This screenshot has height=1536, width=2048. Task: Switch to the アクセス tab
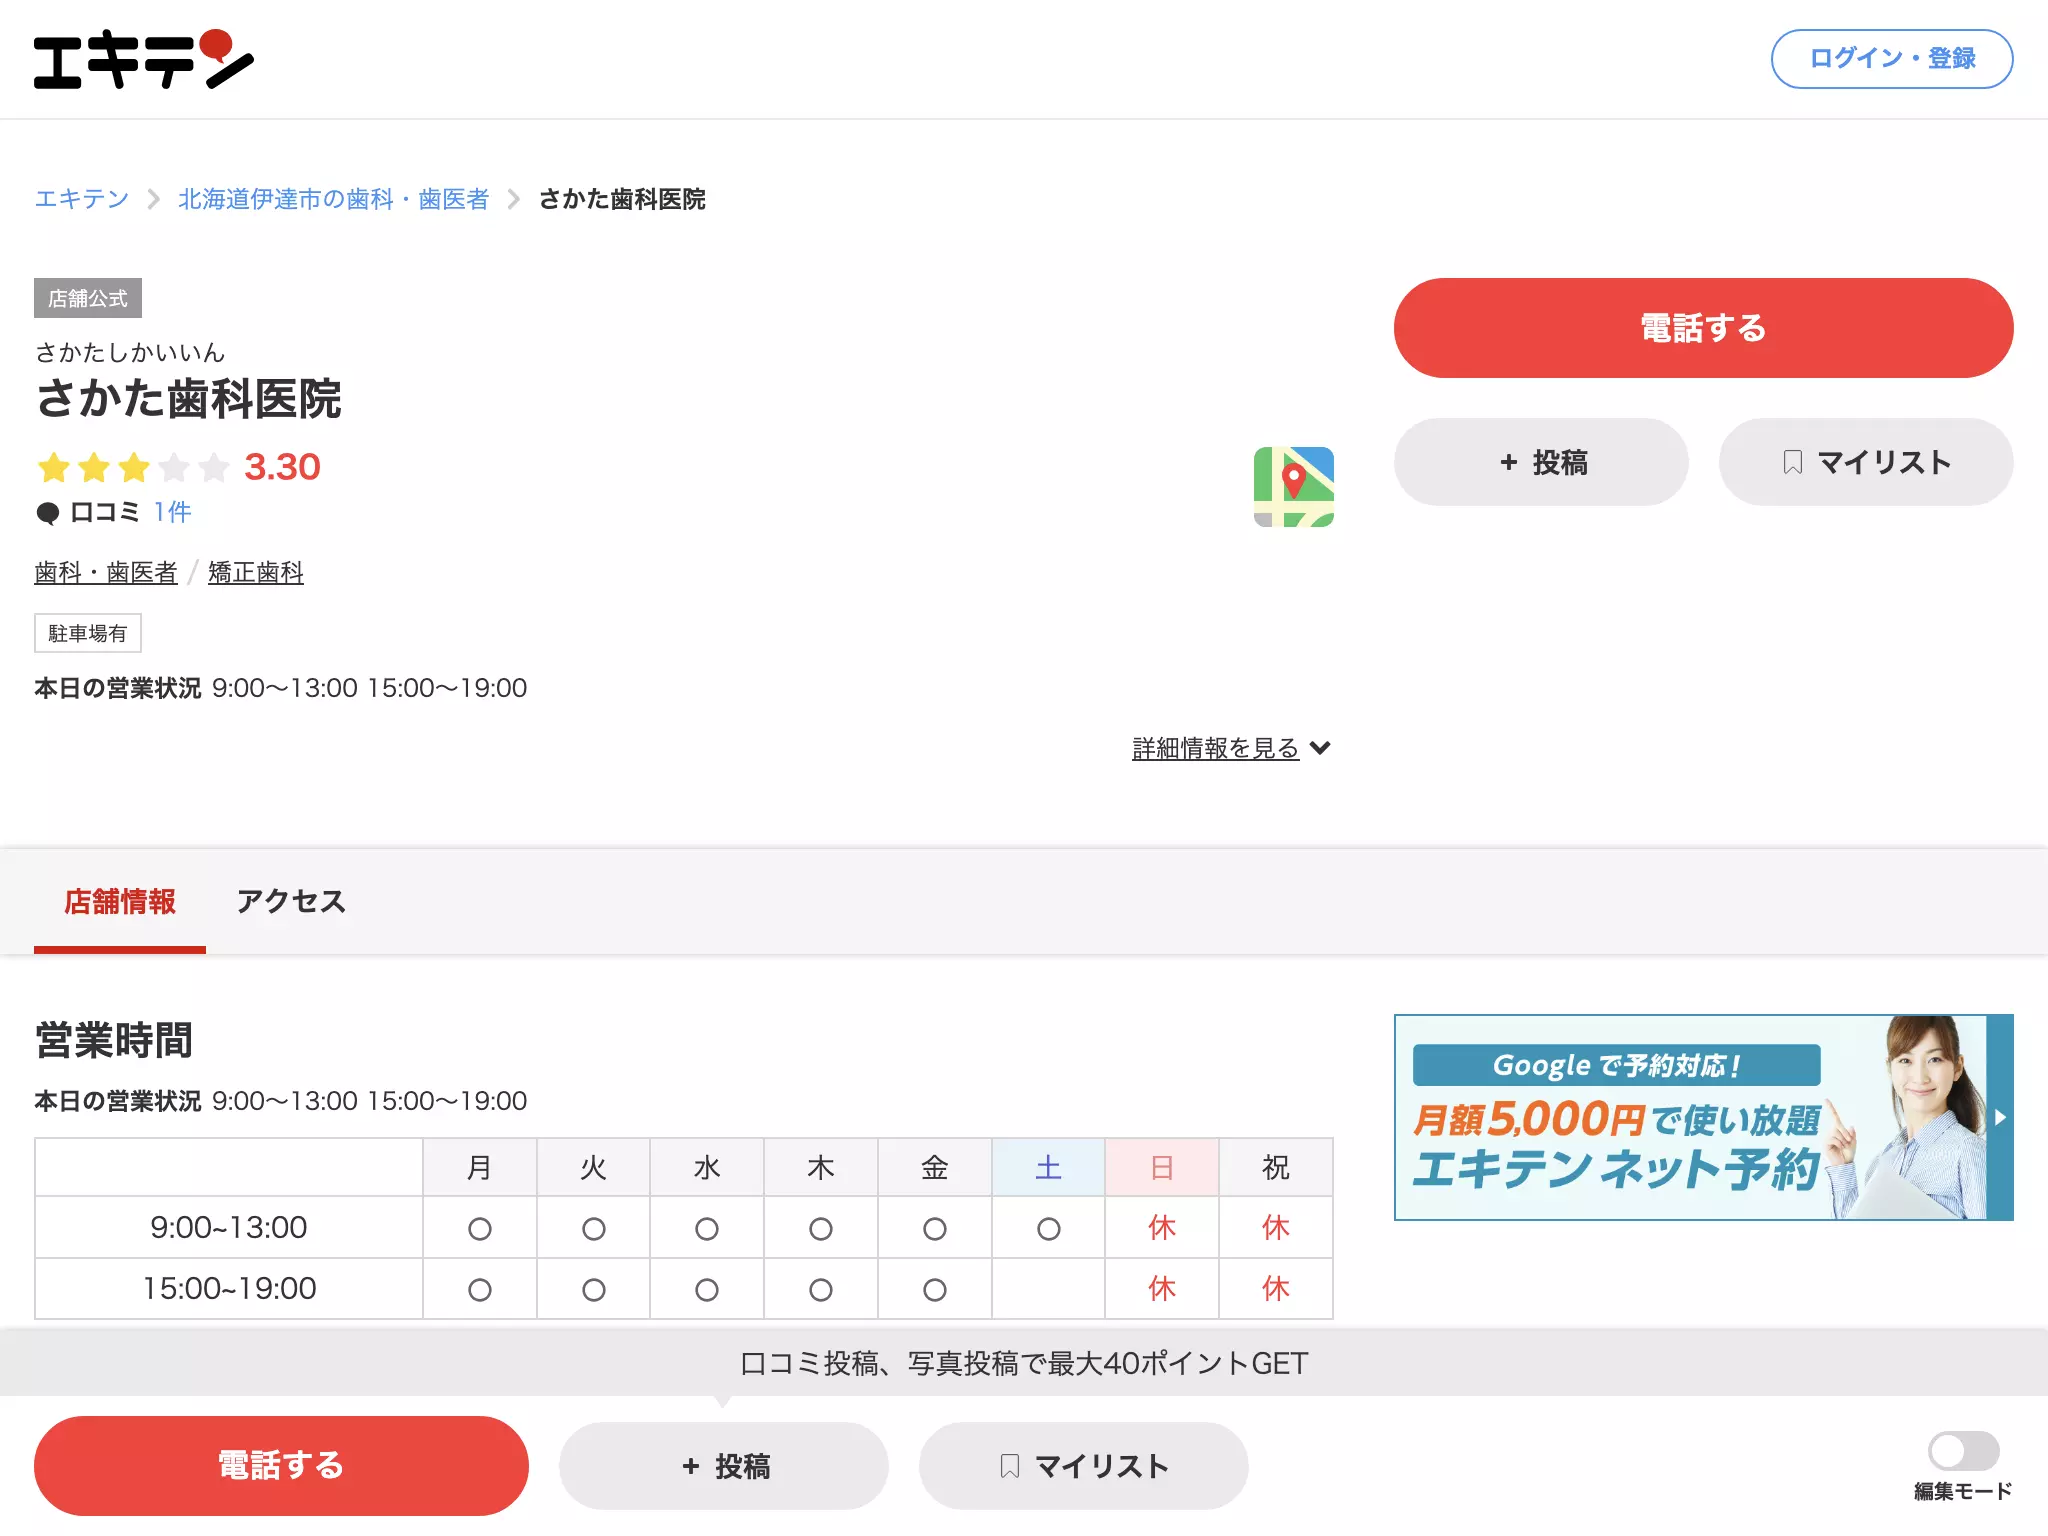pyautogui.click(x=291, y=902)
